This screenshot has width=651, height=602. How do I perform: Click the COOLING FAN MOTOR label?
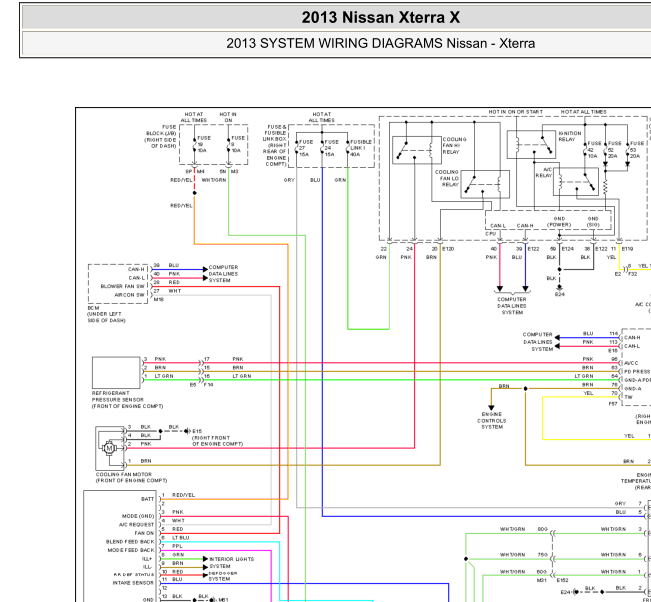pyautogui.click(x=131, y=477)
